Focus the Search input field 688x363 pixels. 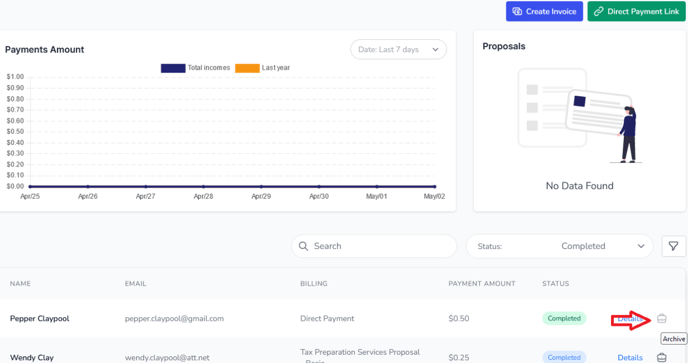374,246
